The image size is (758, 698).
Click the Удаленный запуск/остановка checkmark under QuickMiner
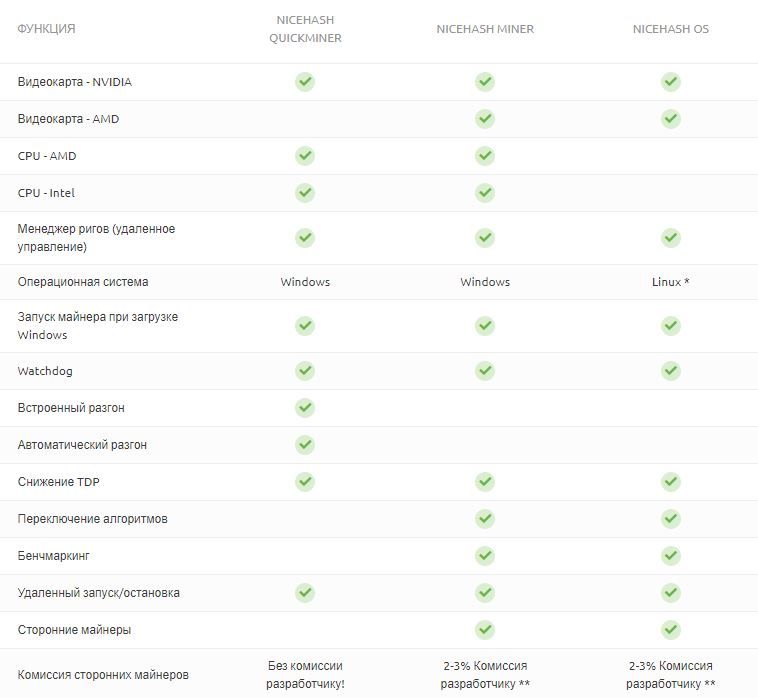[x=305, y=593]
